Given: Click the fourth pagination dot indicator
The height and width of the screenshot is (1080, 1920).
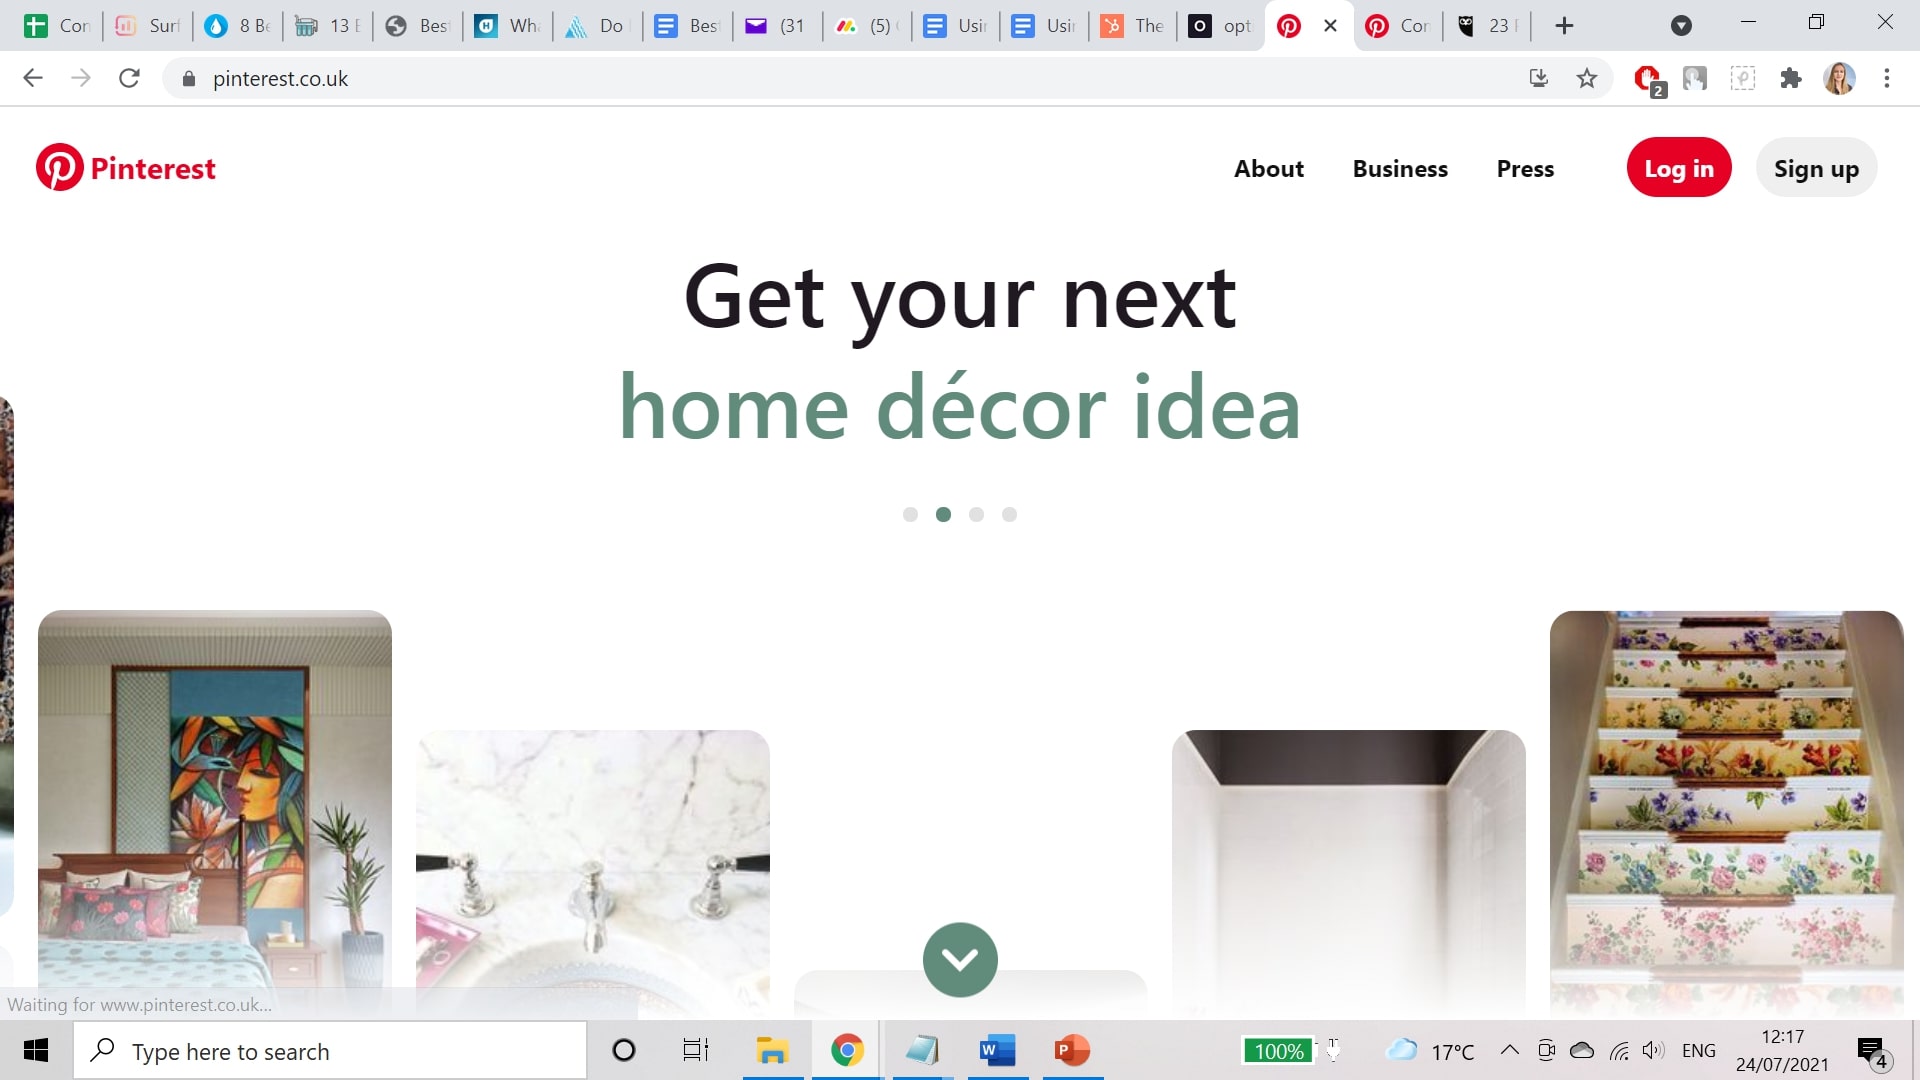Looking at the screenshot, I should [1009, 514].
